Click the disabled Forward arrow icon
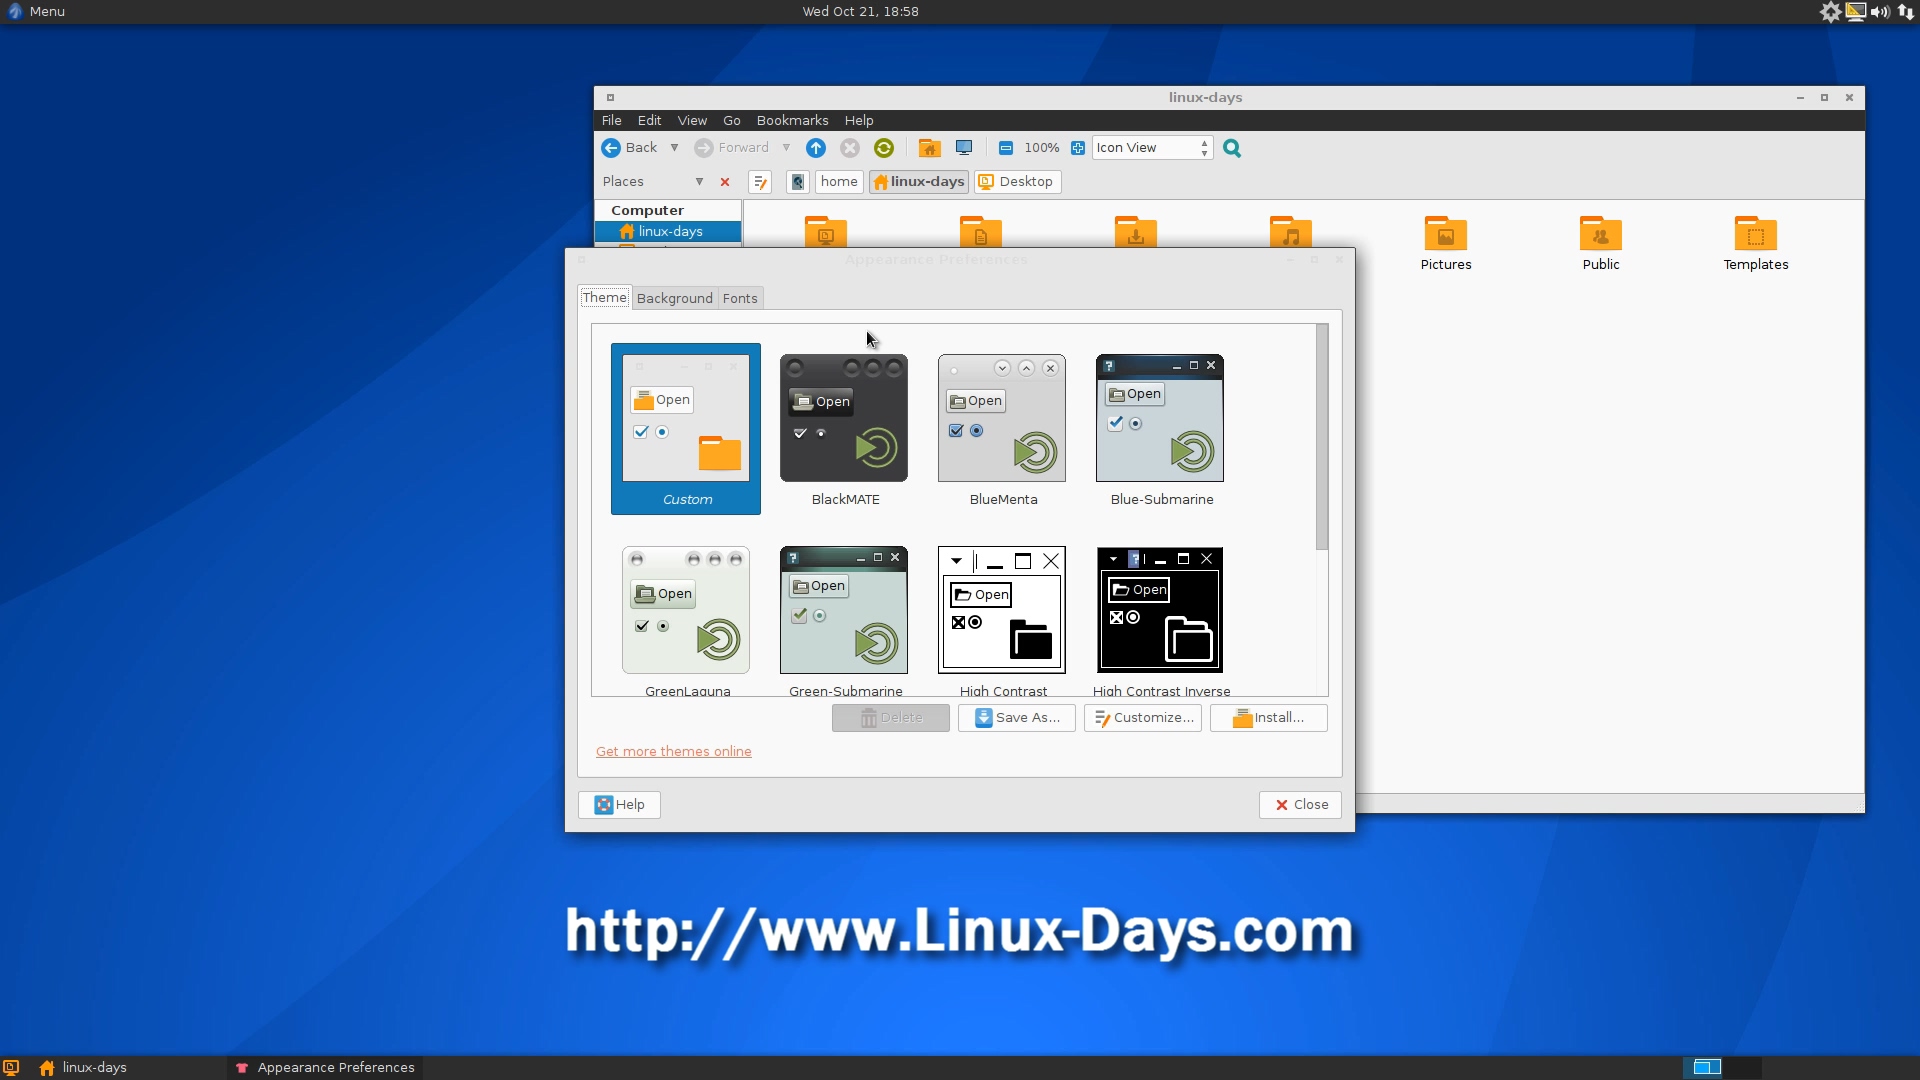The width and height of the screenshot is (1920, 1080). (704, 148)
